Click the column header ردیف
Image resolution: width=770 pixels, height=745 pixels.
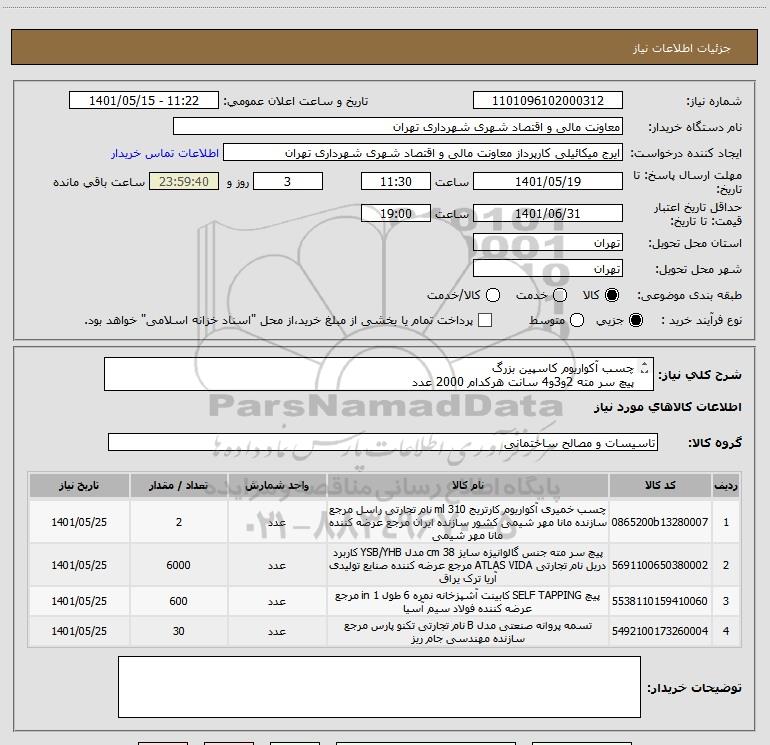pos(726,485)
